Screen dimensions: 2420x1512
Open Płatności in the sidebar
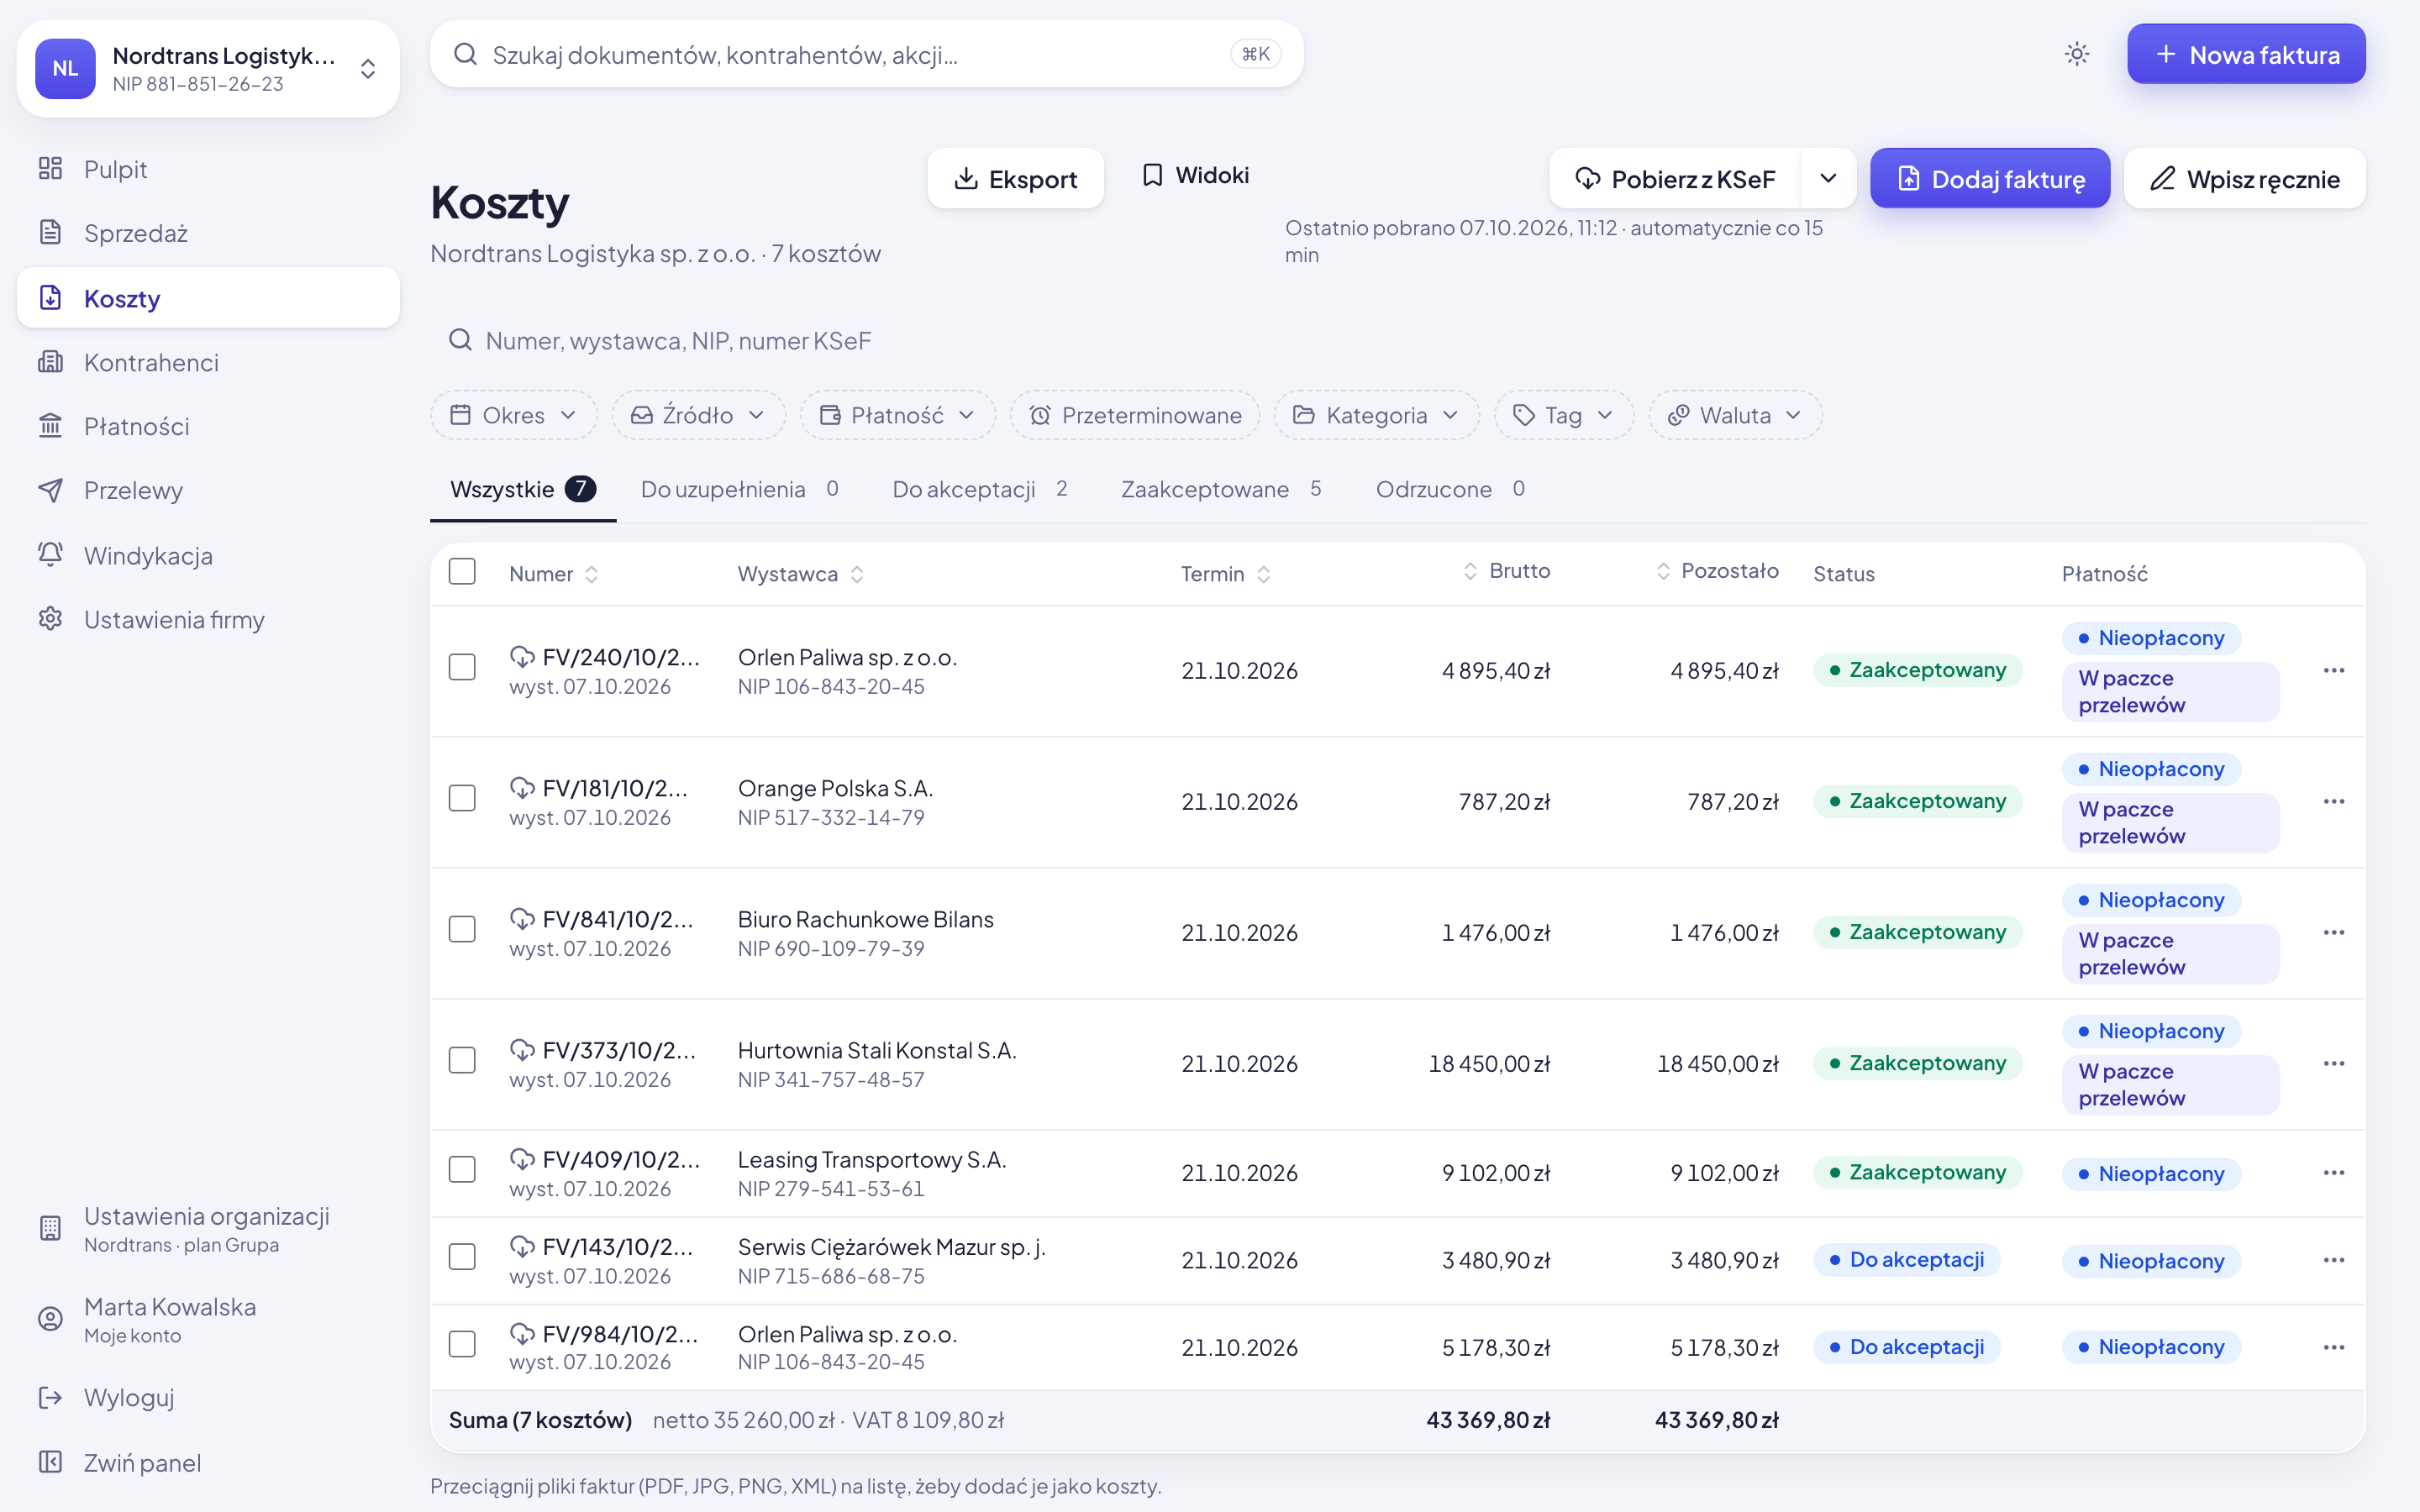pos(208,426)
